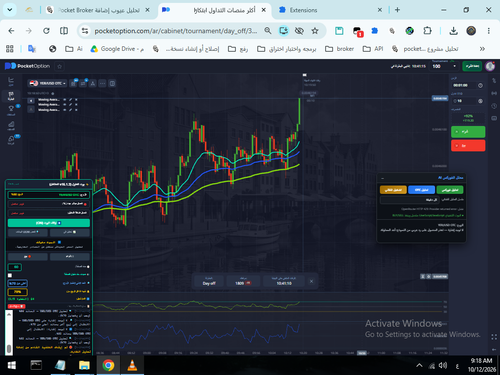Viewport: 500px width, 375px height.
Task: Click Chrome reload page button
Action: (46, 31)
